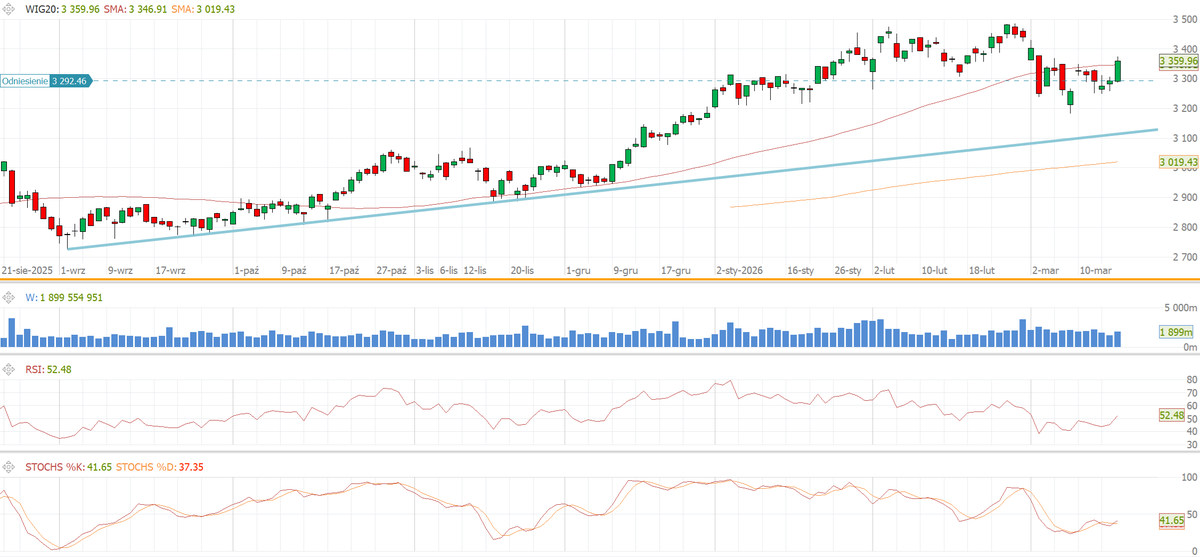This screenshot has width=1200, height=557.
Task: Click the 100 level on the stochastic axis
Action: coord(1190,478)
